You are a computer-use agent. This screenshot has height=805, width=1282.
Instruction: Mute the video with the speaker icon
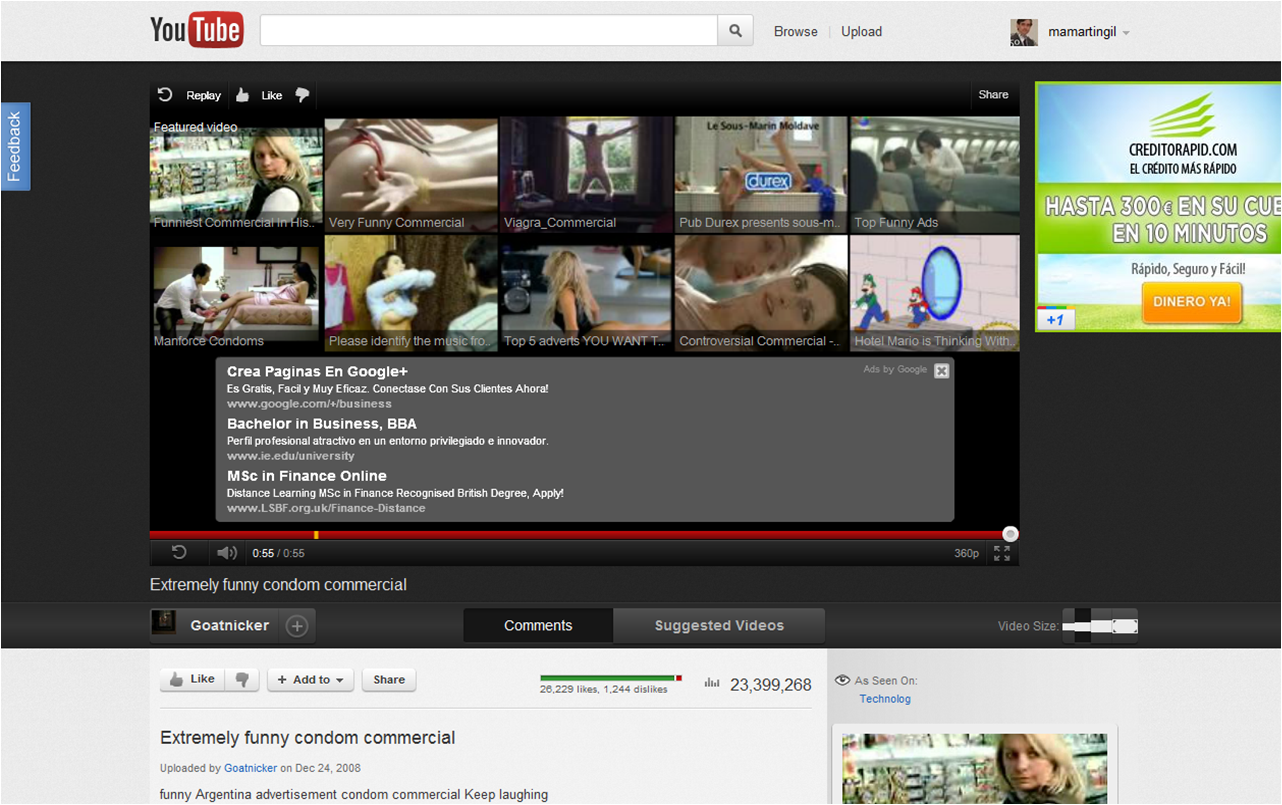point(227,553)
